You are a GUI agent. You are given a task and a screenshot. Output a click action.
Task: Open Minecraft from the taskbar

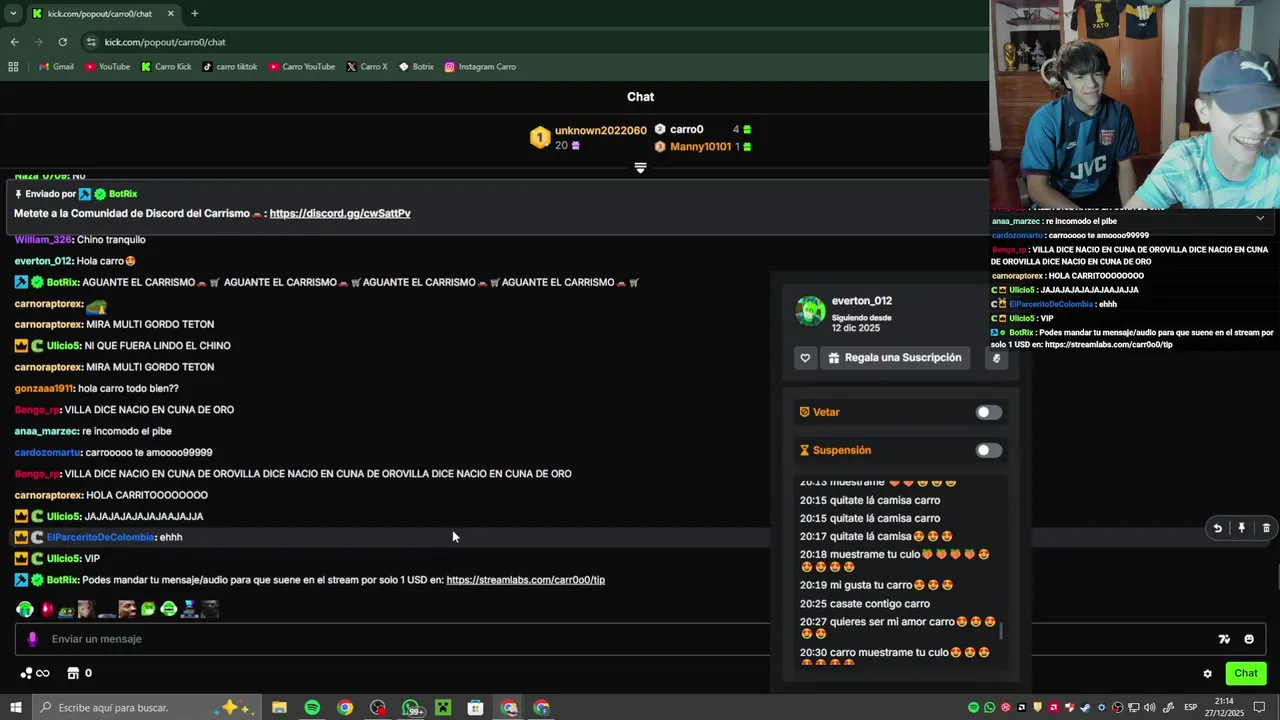pyautogui.click(x=443, y=707)
